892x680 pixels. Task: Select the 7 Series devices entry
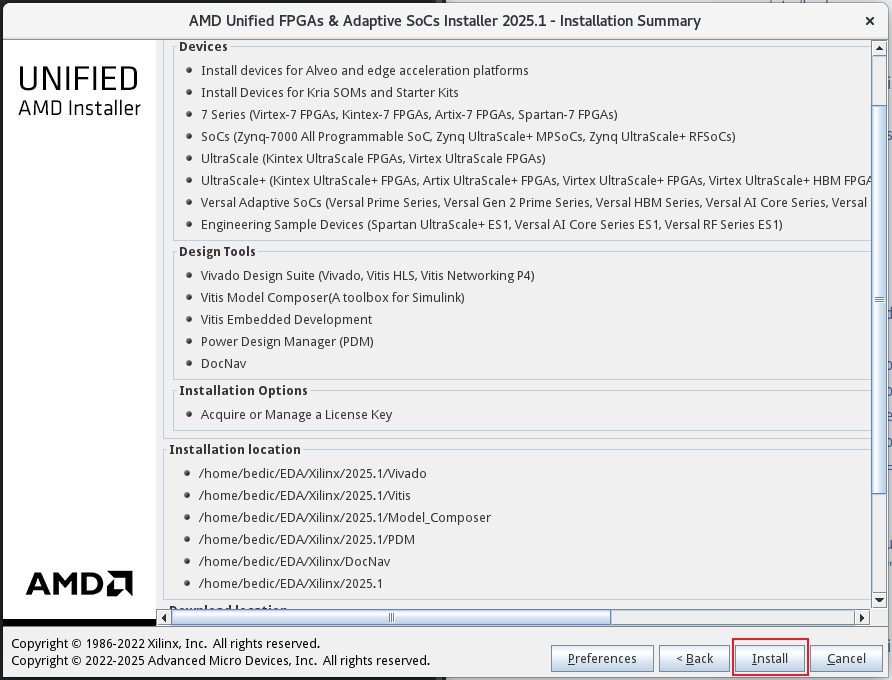point(408,114)
